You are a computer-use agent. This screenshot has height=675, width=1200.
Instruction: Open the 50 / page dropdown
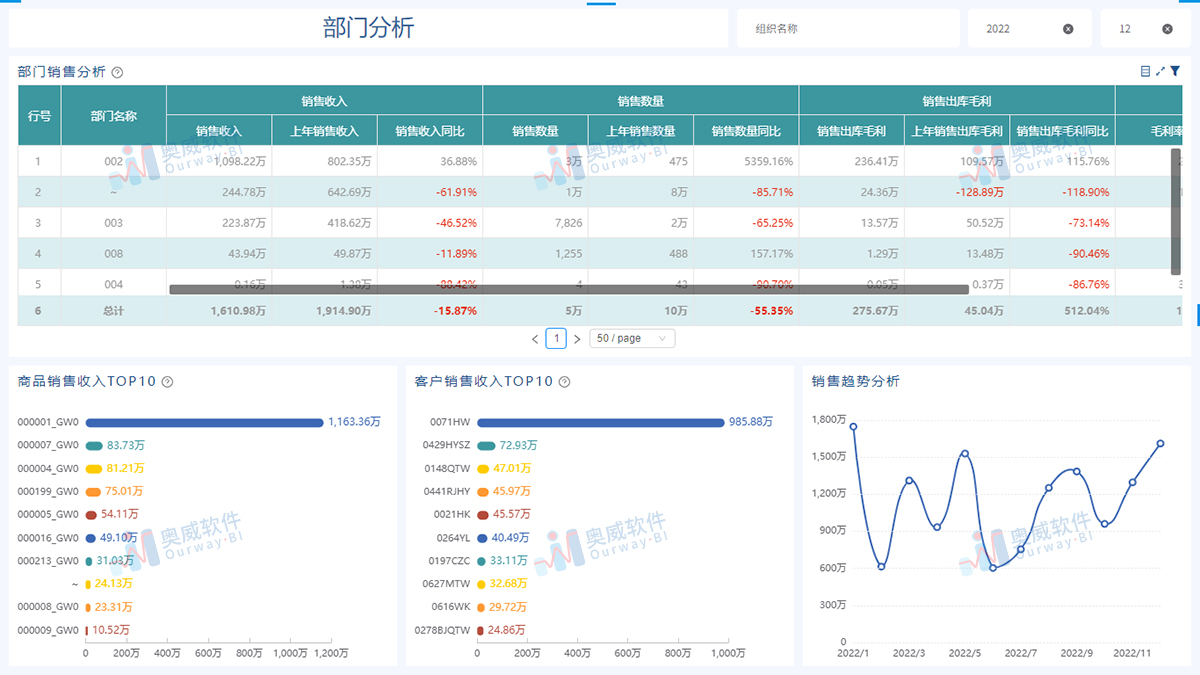click(x=632, y=338)
